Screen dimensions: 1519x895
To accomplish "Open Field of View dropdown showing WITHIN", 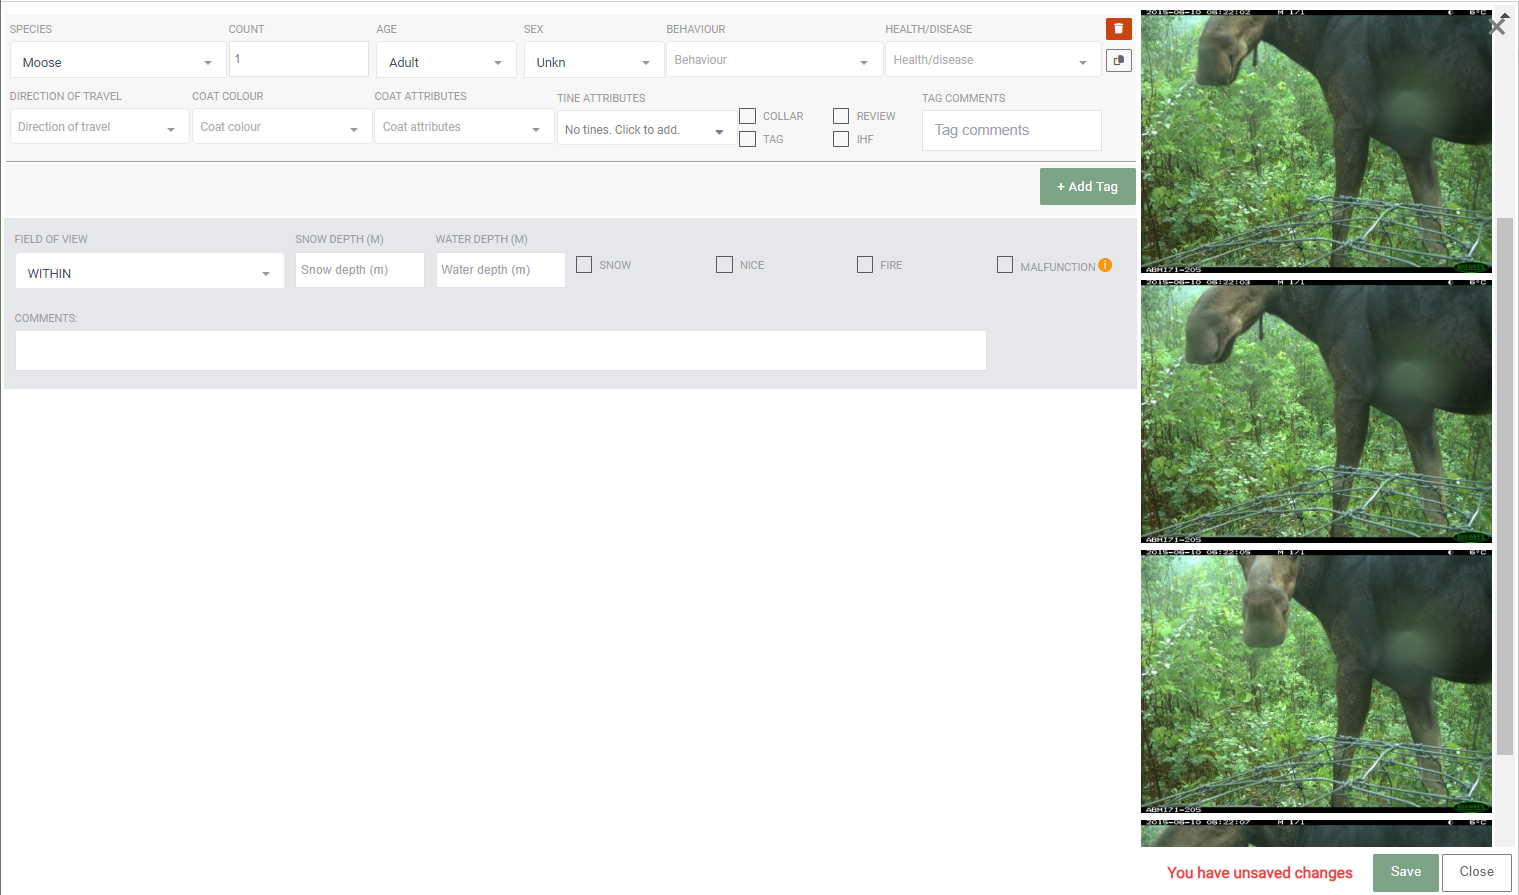I will [x=150, y=271].
